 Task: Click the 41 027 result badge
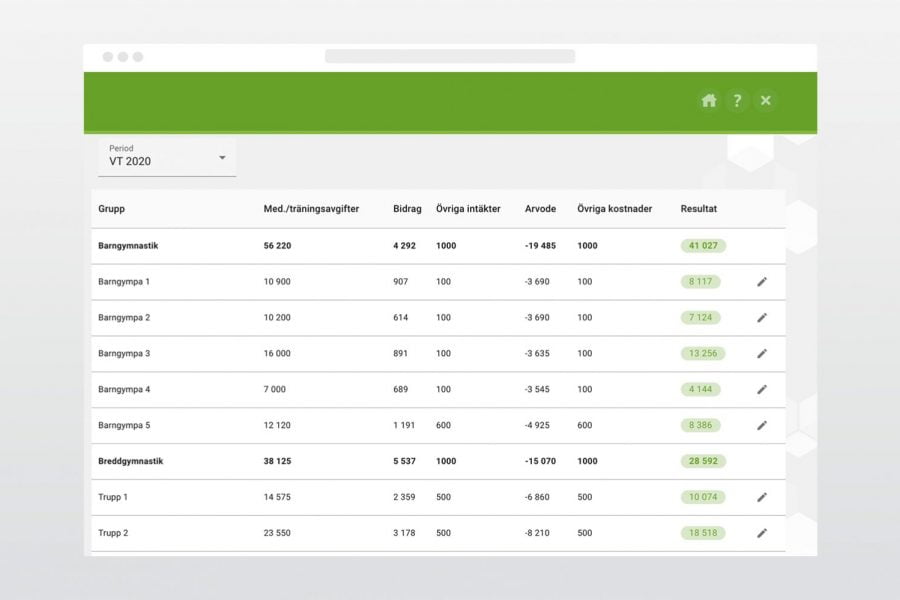click(x=703, y=246)
